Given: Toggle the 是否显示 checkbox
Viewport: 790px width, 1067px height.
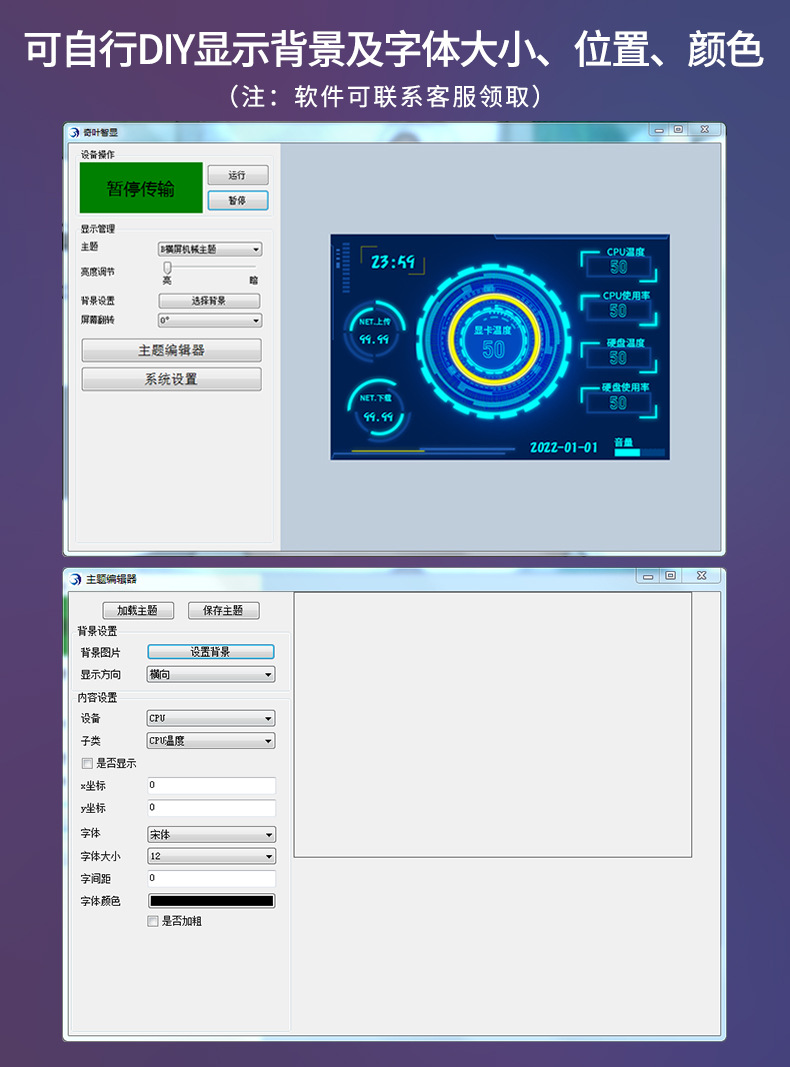Looking at the screenshot, I should click(87, 764).
